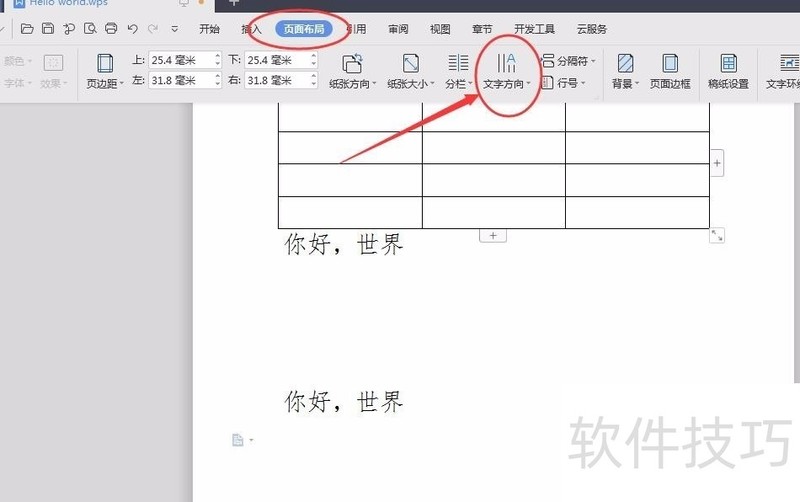800x502 pixels.
Task: Expand the 分栏 dropdown arrow
Action: pos(470,84)
